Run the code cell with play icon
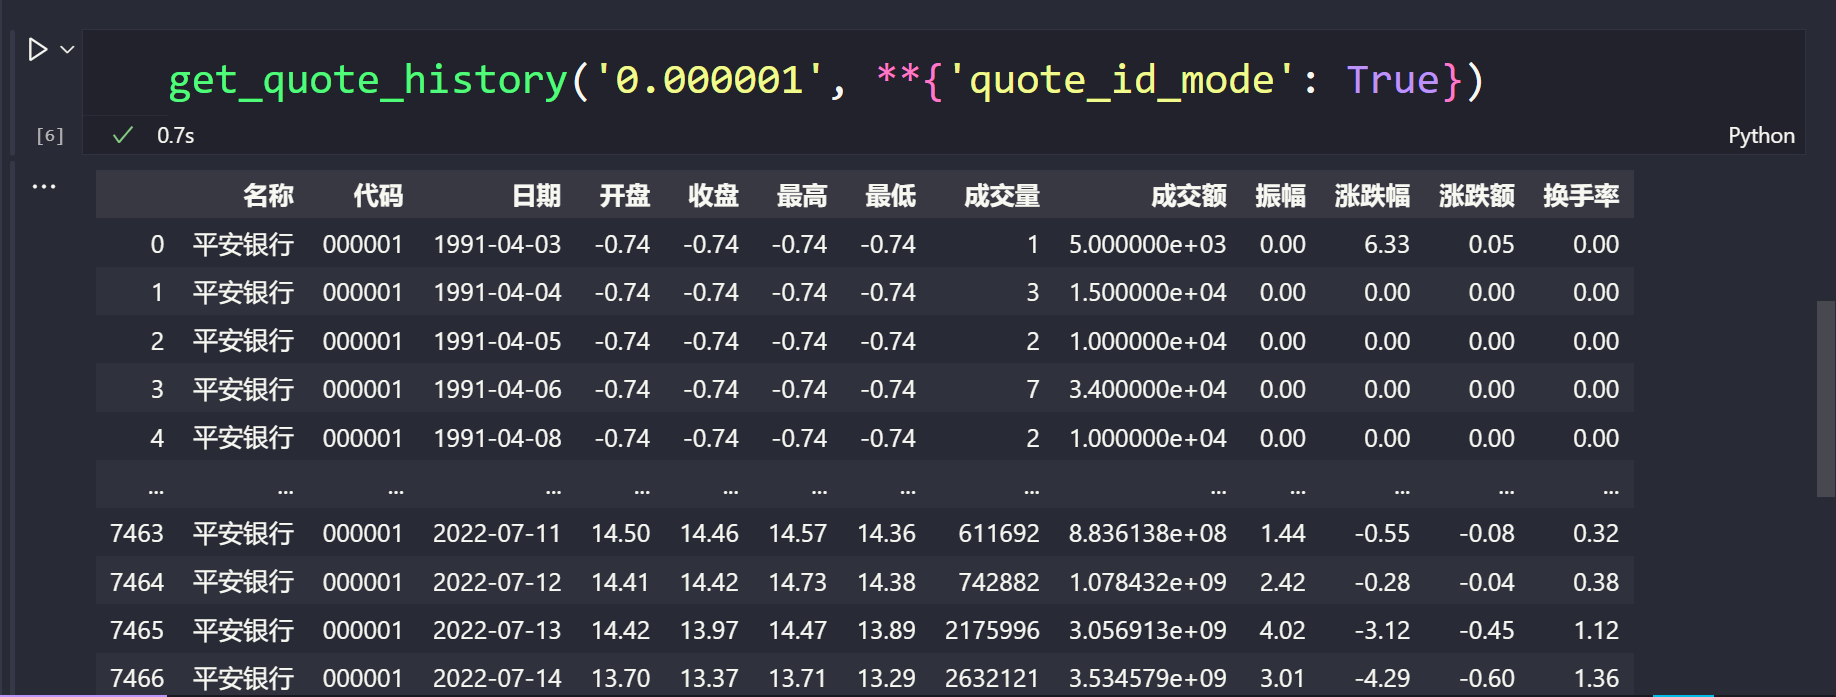The image size is (1836, 697). coord(38,49)
